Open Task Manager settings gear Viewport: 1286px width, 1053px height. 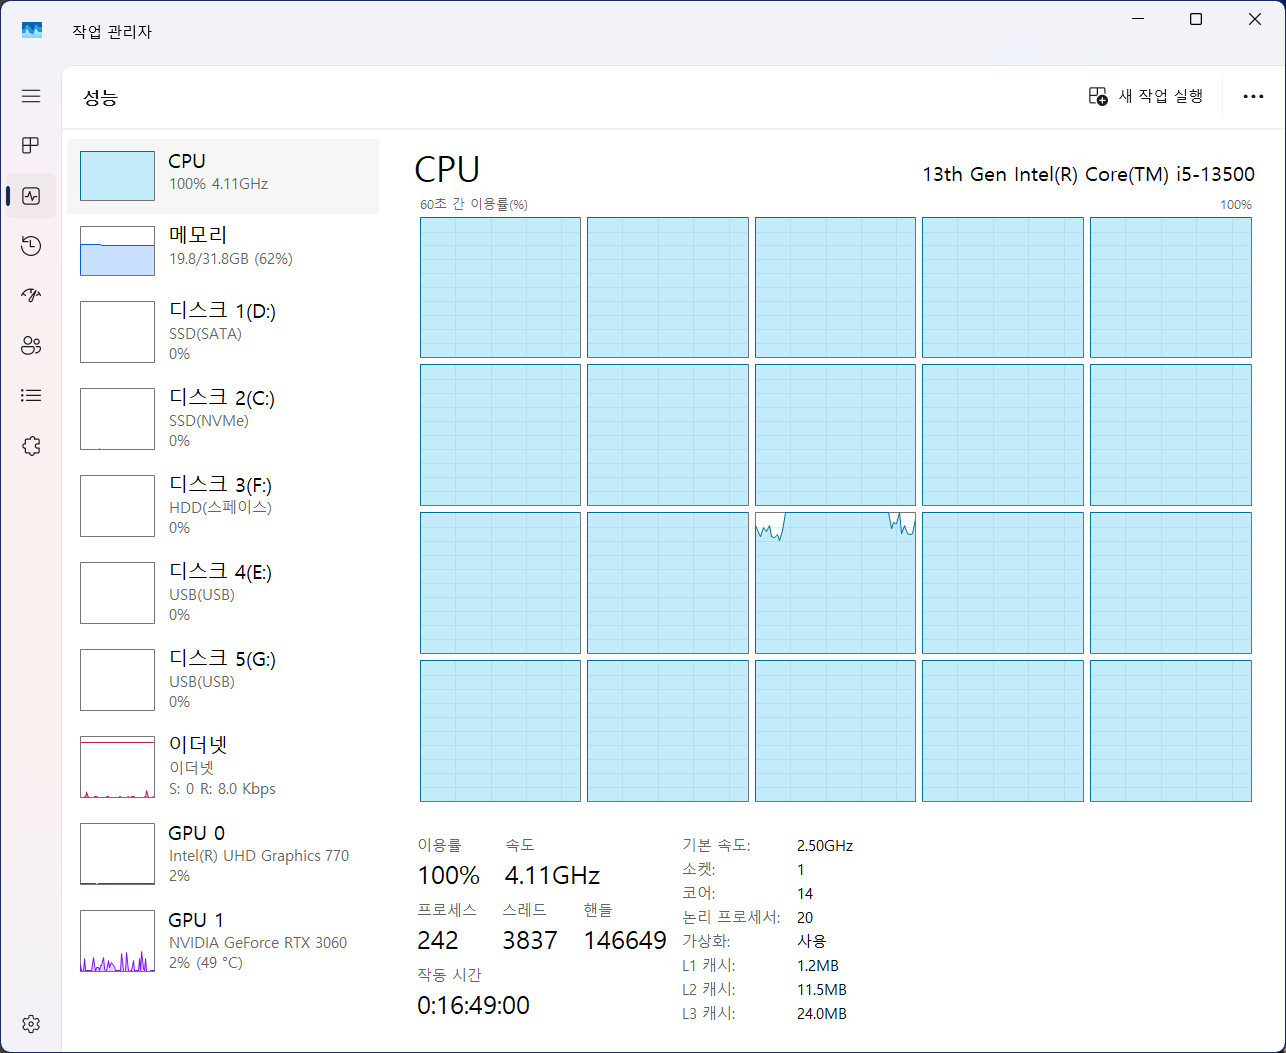coord(31,1024)
